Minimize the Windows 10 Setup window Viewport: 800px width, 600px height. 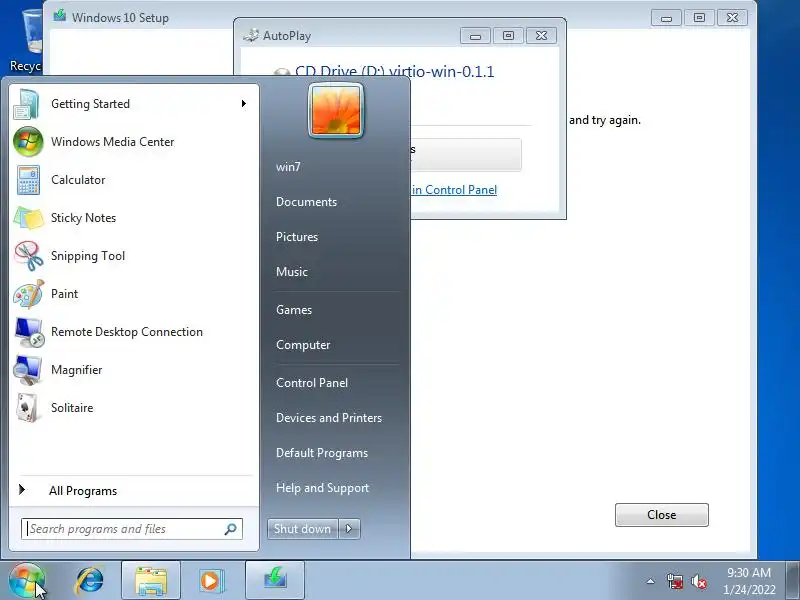point(666,18)
